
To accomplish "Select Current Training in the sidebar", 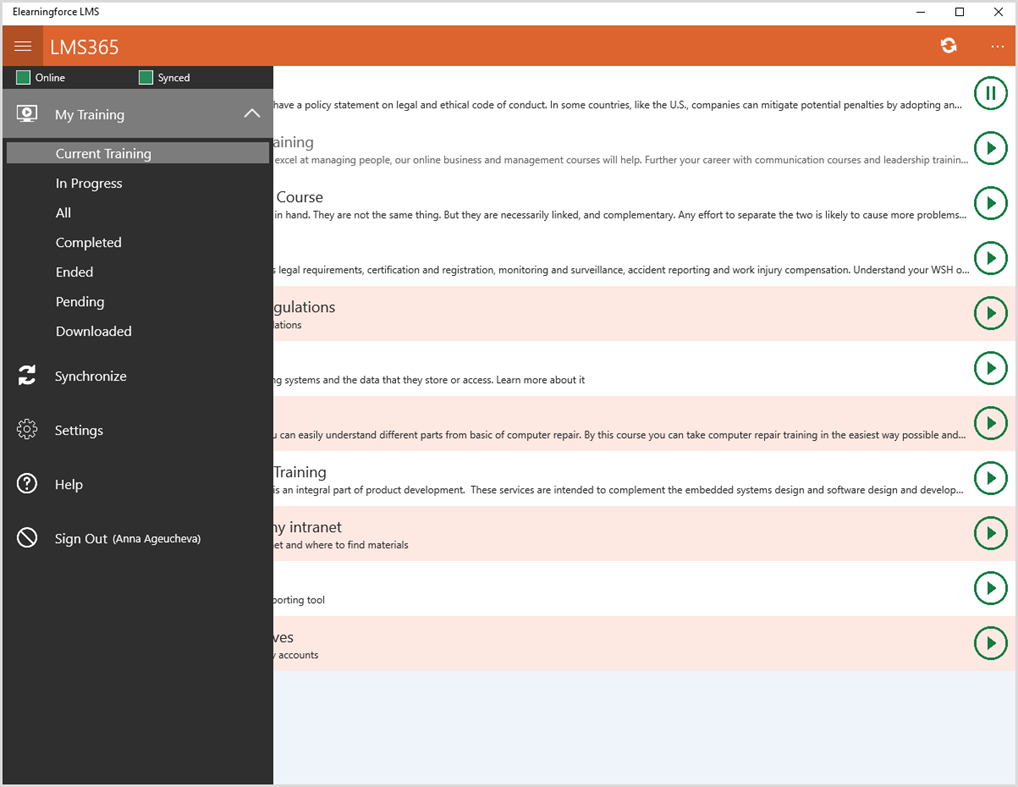I will tap(103, 153).
